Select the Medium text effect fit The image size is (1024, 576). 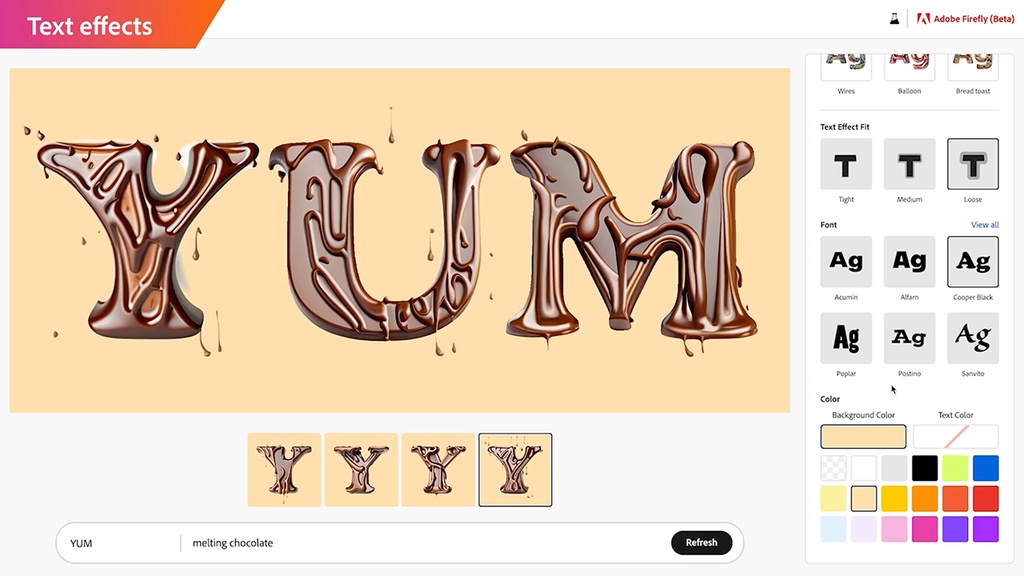coord(909,164)
